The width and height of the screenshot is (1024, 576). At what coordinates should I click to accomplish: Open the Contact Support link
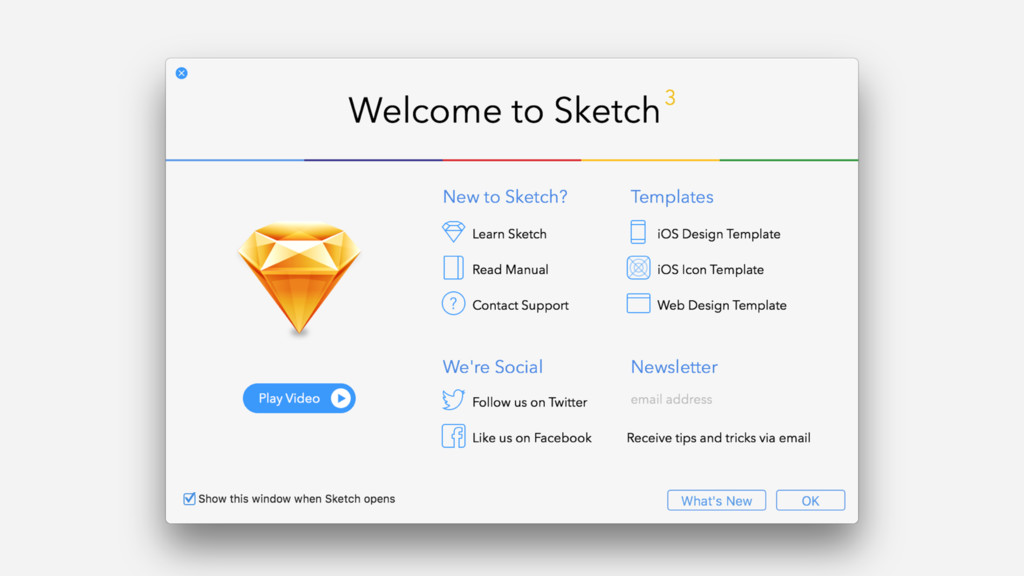click(520, 306)
